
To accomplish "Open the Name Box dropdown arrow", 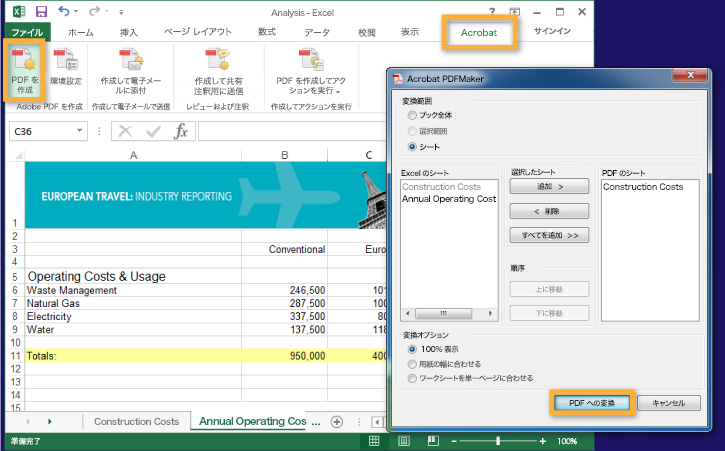I will 80,131.
